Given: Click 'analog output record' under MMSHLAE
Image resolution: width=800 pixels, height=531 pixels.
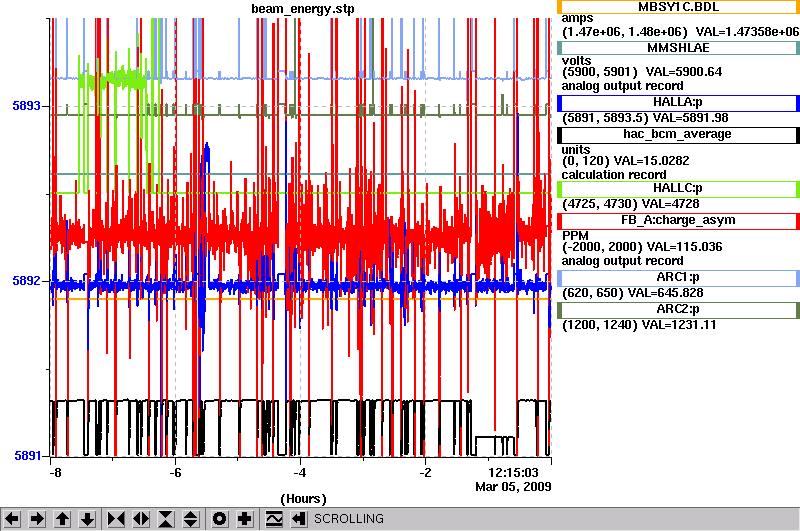Looking at the screenshot, I should tap(622, 86).
